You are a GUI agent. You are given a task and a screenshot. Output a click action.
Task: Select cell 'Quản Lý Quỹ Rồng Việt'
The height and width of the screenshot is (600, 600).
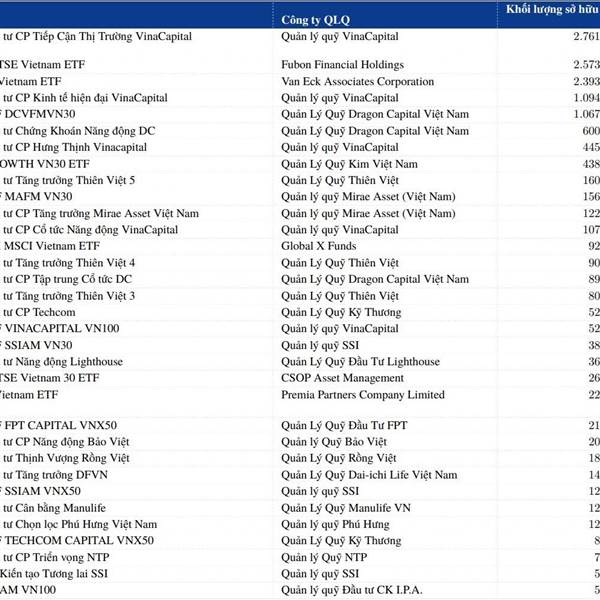339,458
